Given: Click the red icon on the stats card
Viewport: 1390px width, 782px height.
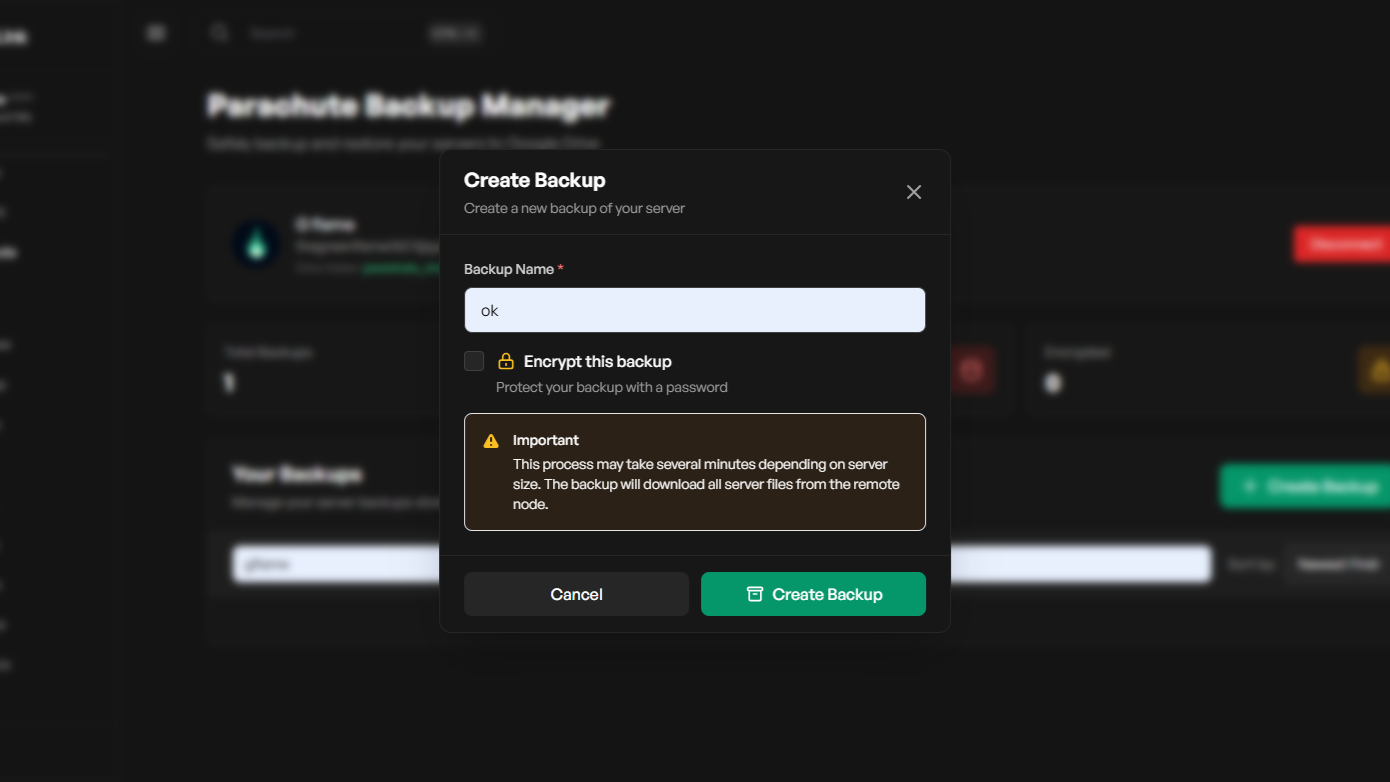Looking at the screenshot, I should (x=971, y=370).
